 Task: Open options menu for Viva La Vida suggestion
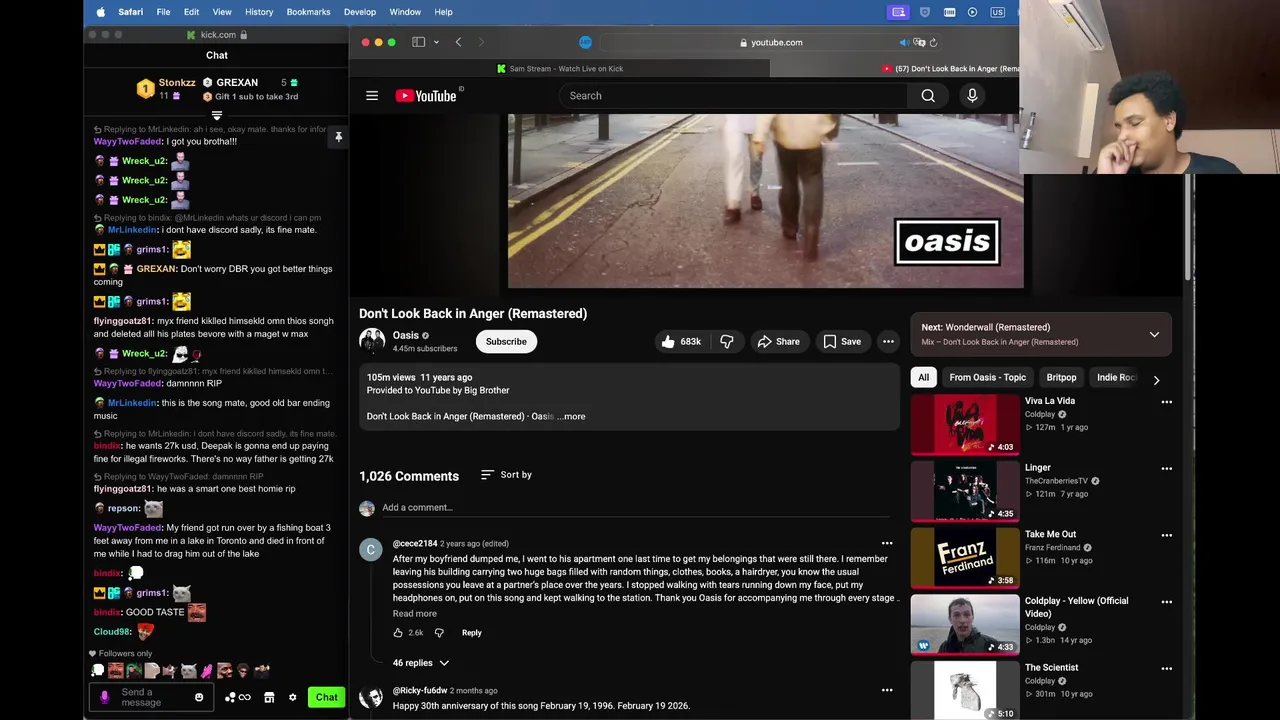1166,402
